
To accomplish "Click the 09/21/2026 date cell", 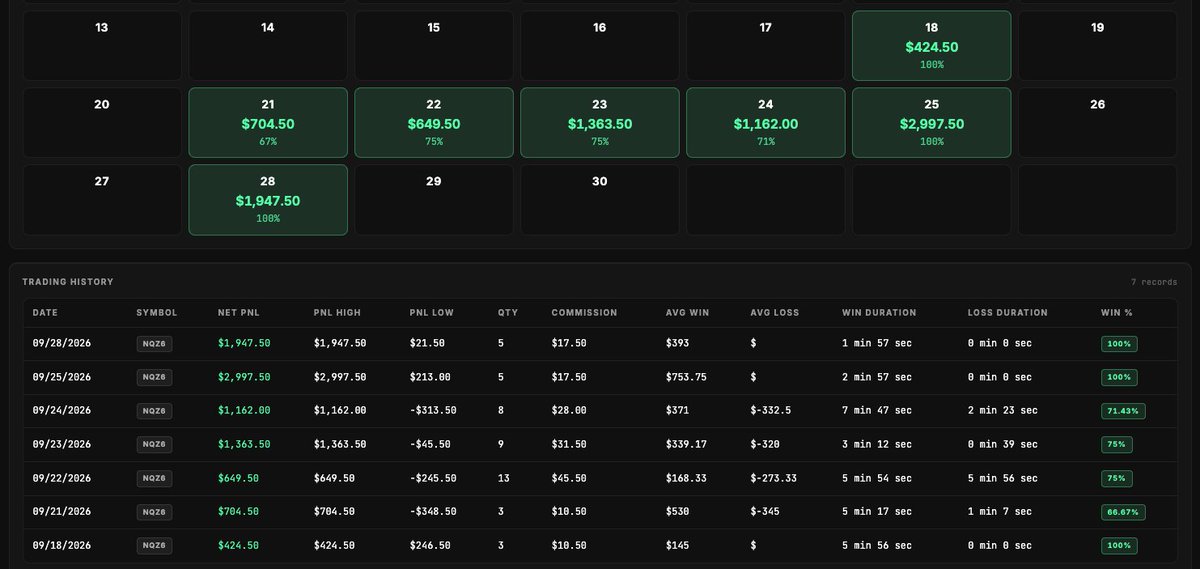I will tap(62, 511).
